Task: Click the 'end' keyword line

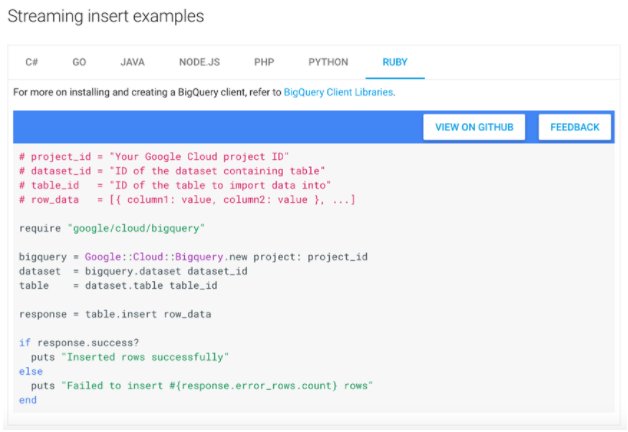Action: tap(28, 400)
